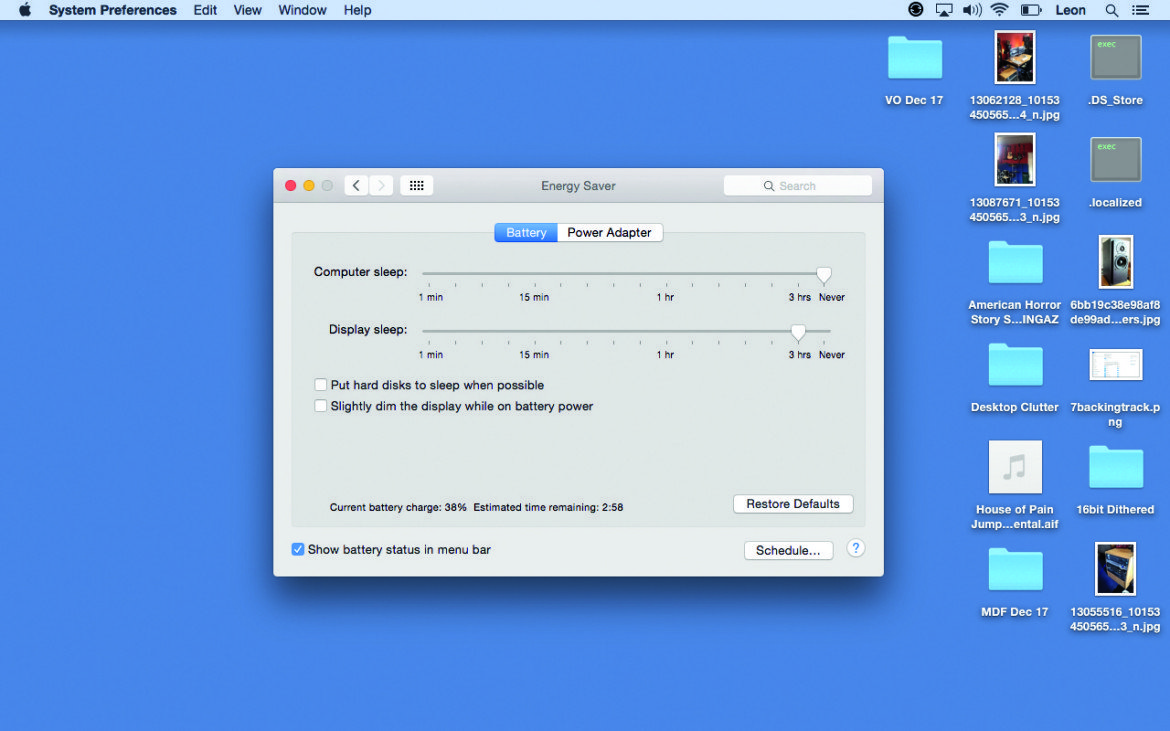Click the Display sleep slider knob

[x=798, y=332]
